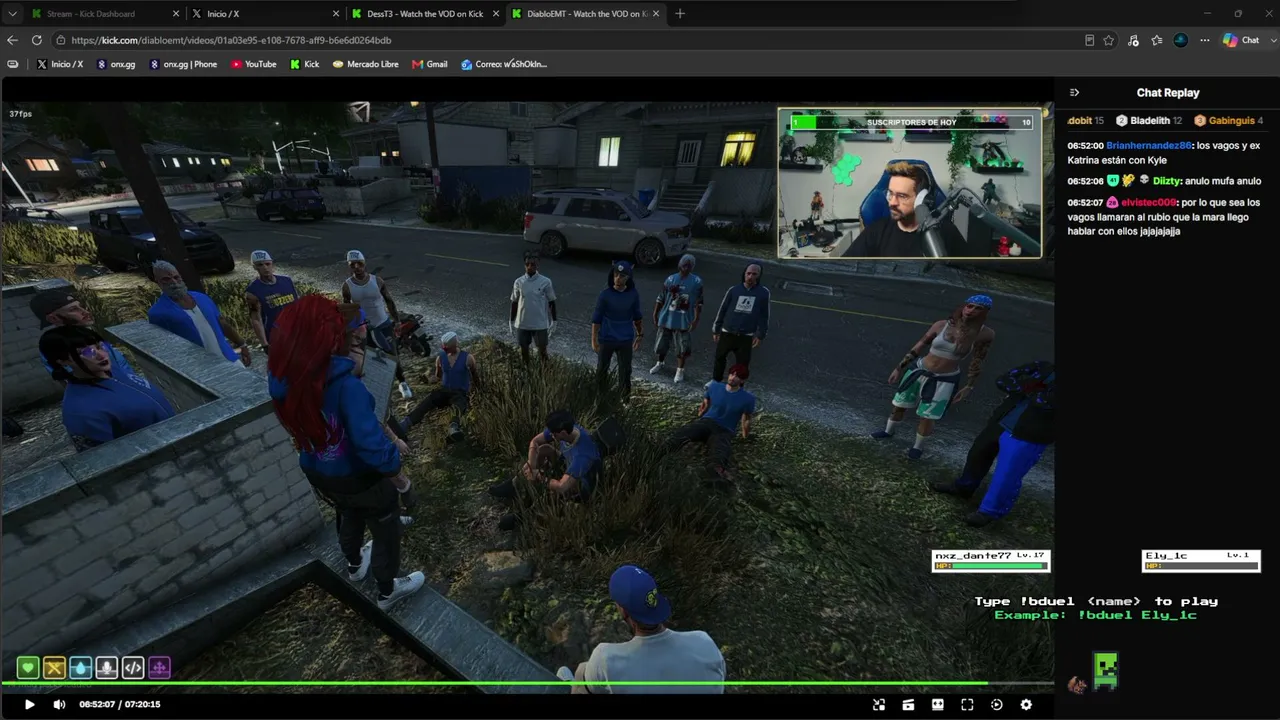Click username Brianhernandez86 in chat
Screen dimensions: 1280x720
click(x=1149, y=146)
